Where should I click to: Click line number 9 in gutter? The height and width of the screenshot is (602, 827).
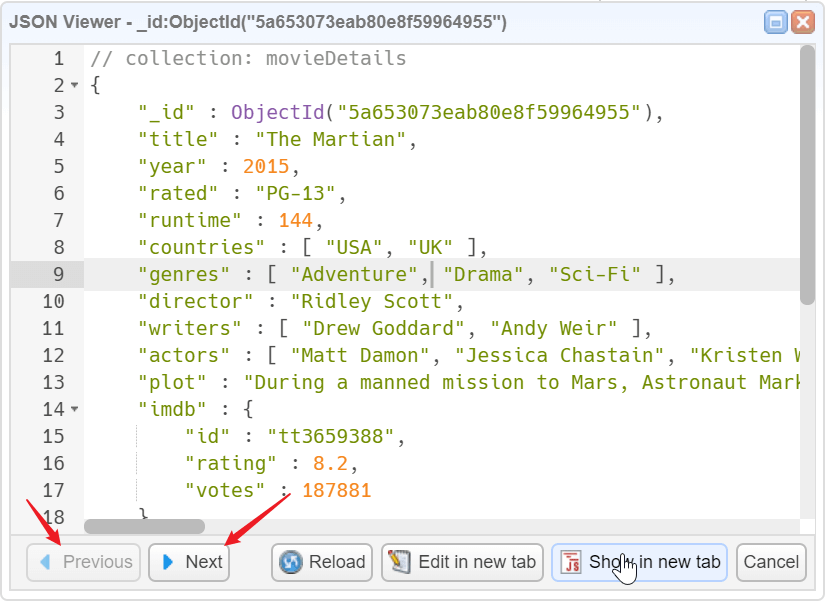pos(59,274)
